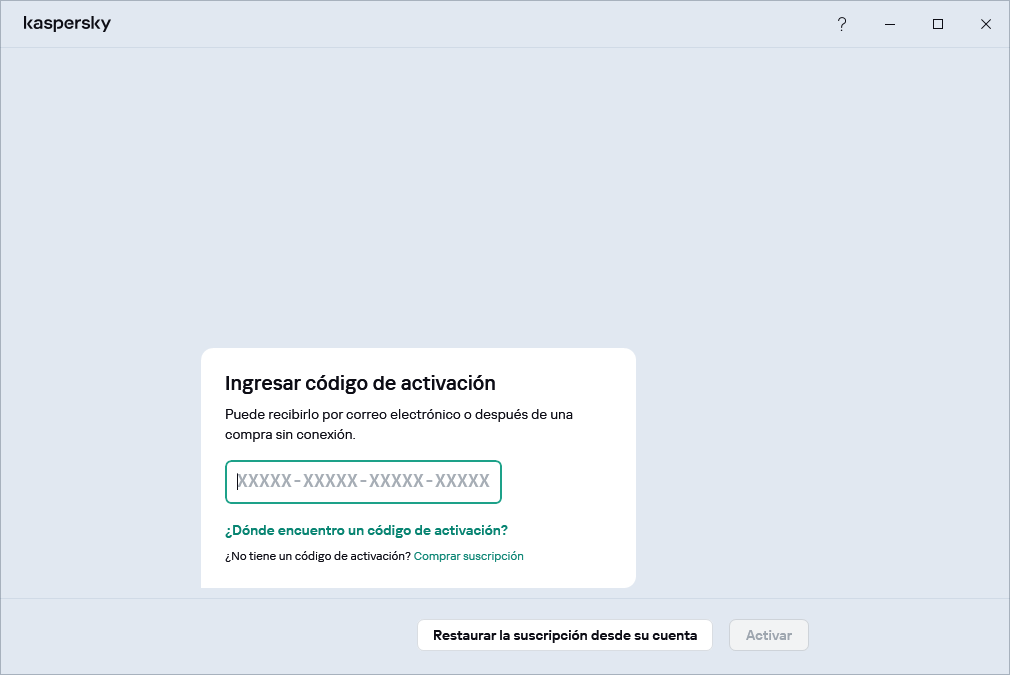Click the help icon near window controls
Image resolution: width=1010 pixels, height=675 pixels.
[842, 23]
